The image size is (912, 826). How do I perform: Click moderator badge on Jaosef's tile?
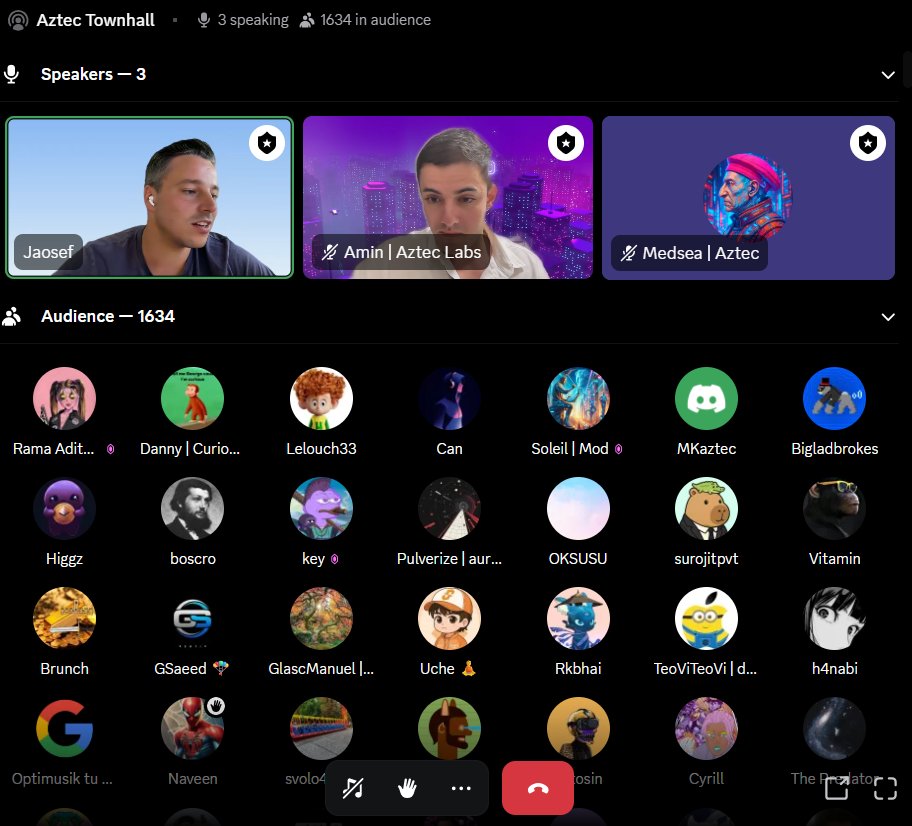coord(267,143)
